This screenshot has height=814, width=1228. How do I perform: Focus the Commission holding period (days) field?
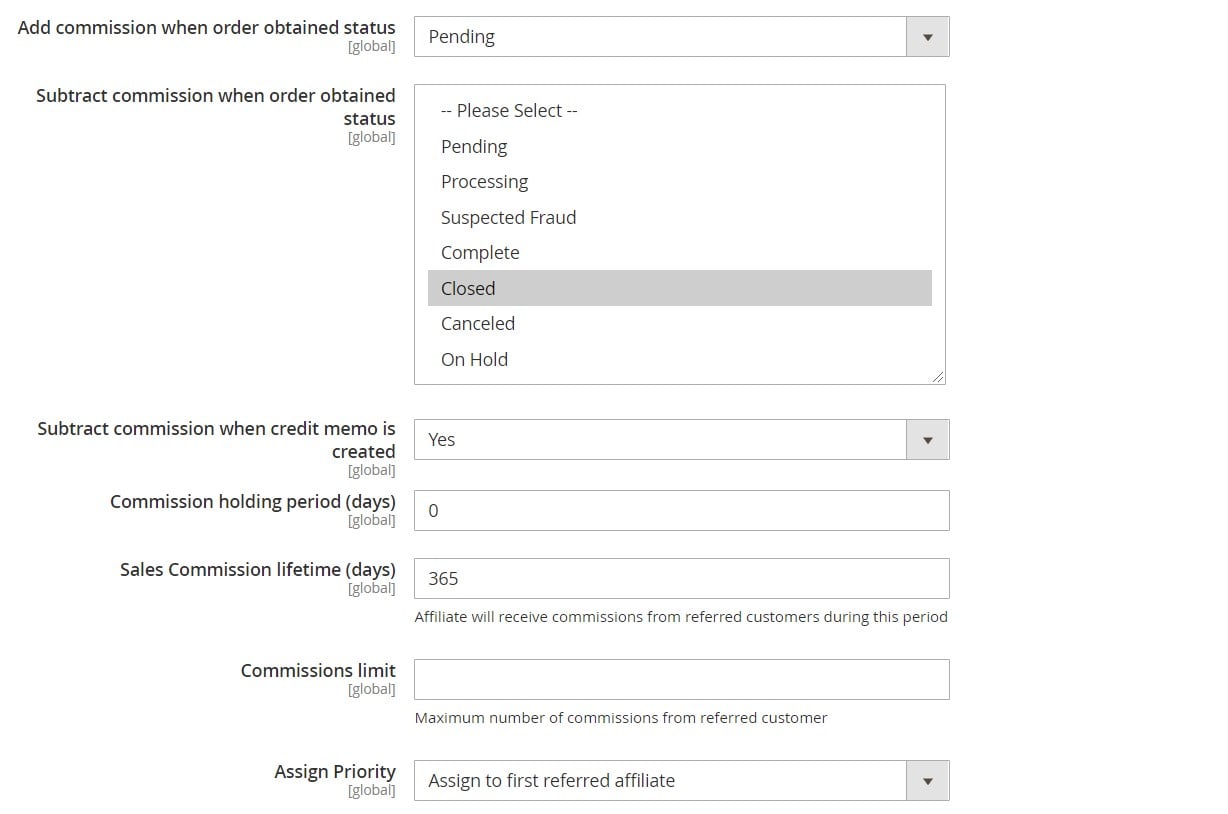681,511
